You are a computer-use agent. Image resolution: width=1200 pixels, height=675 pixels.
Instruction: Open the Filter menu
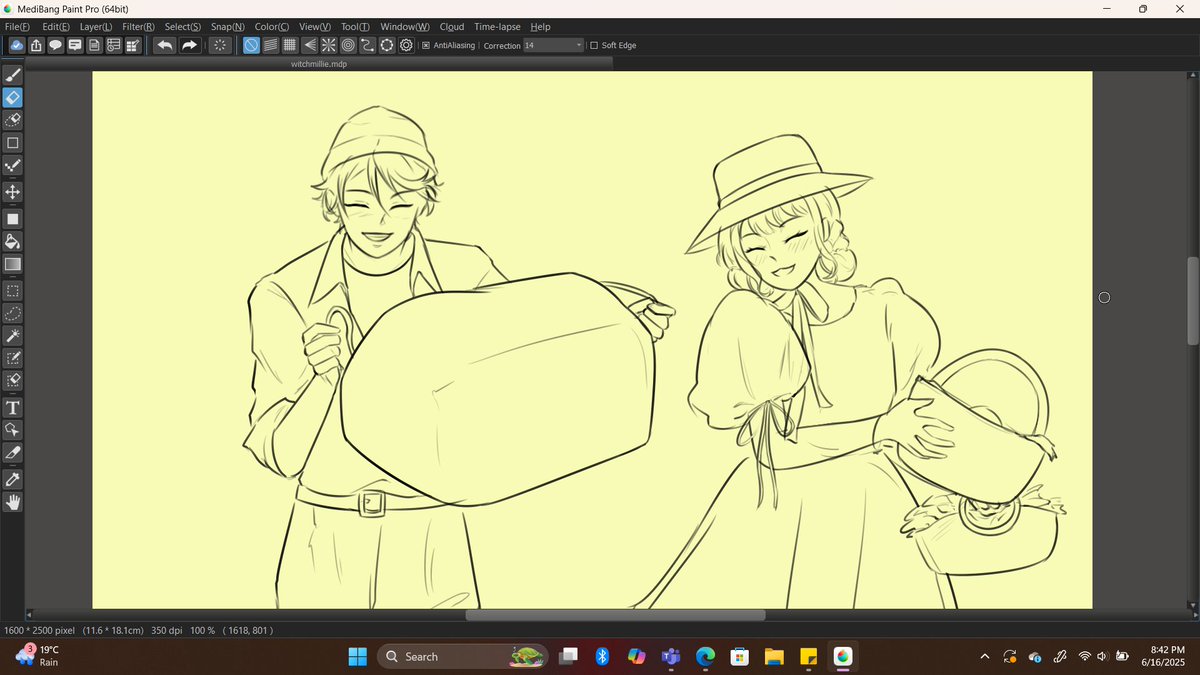(x=138, y=27)
